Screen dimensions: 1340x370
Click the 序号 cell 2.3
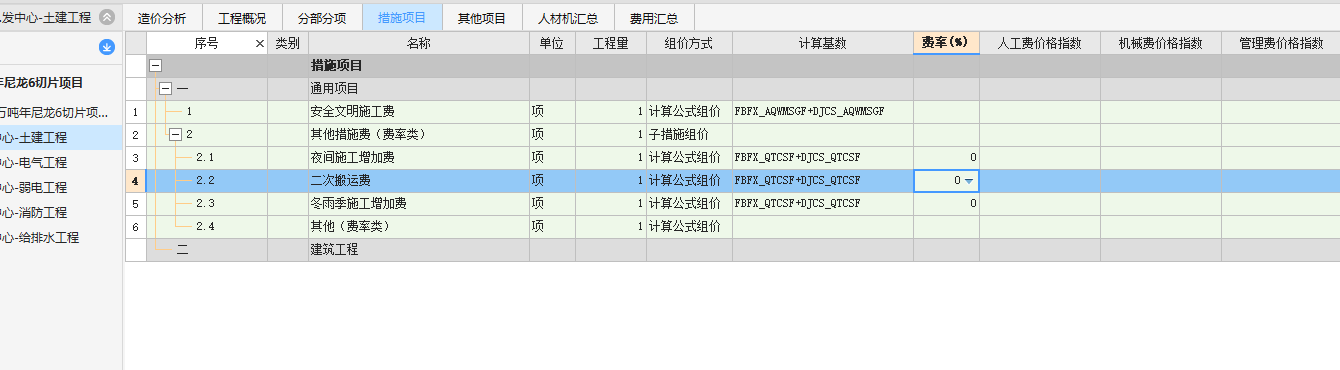point(207,204)
